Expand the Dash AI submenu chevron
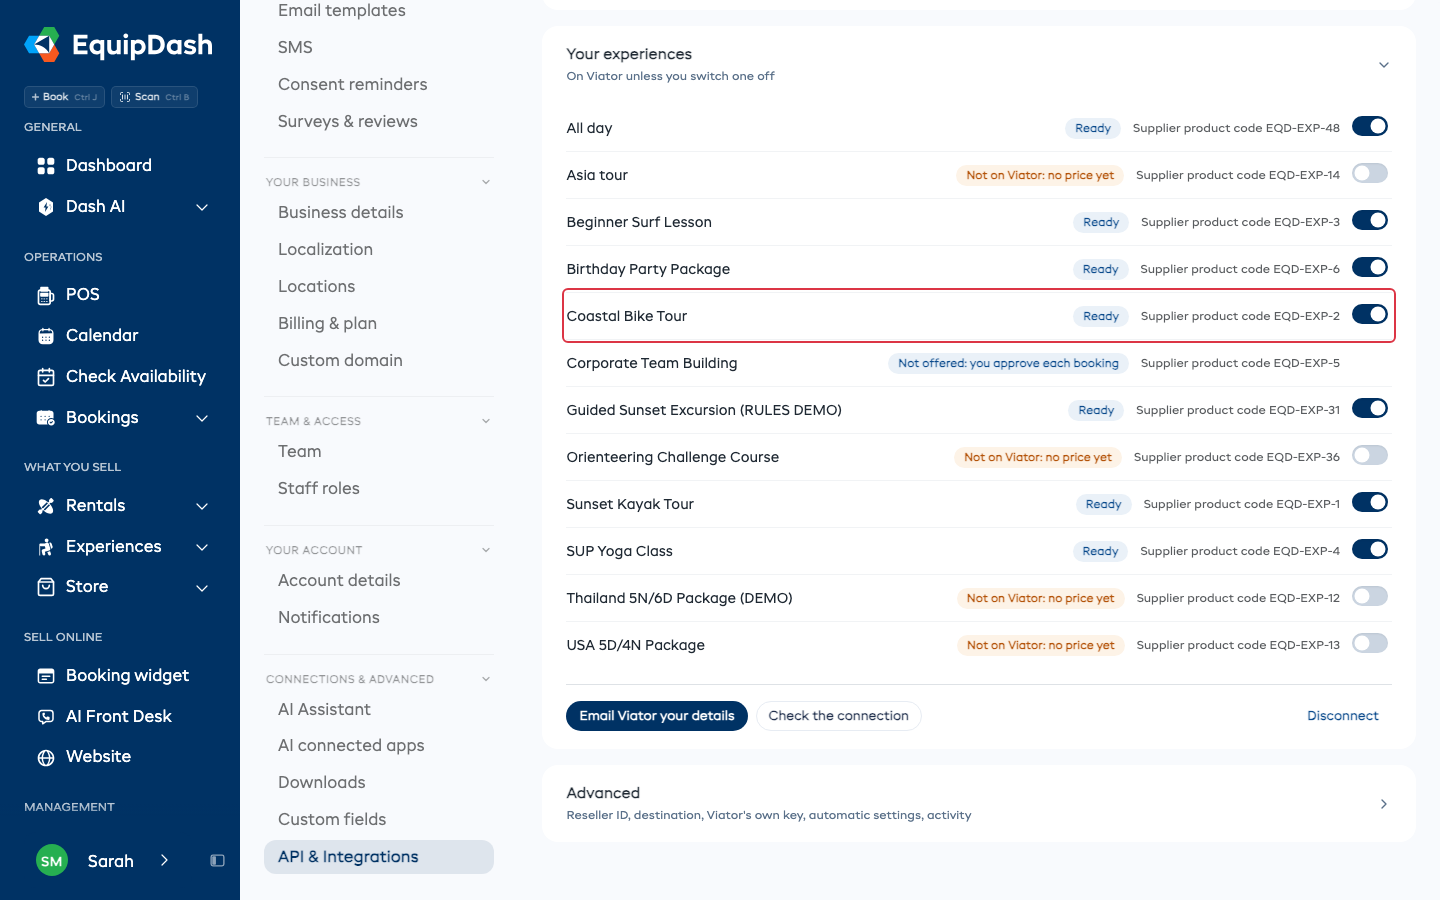Viewport: 1440px width, 900px height. (x=202, y=207)
